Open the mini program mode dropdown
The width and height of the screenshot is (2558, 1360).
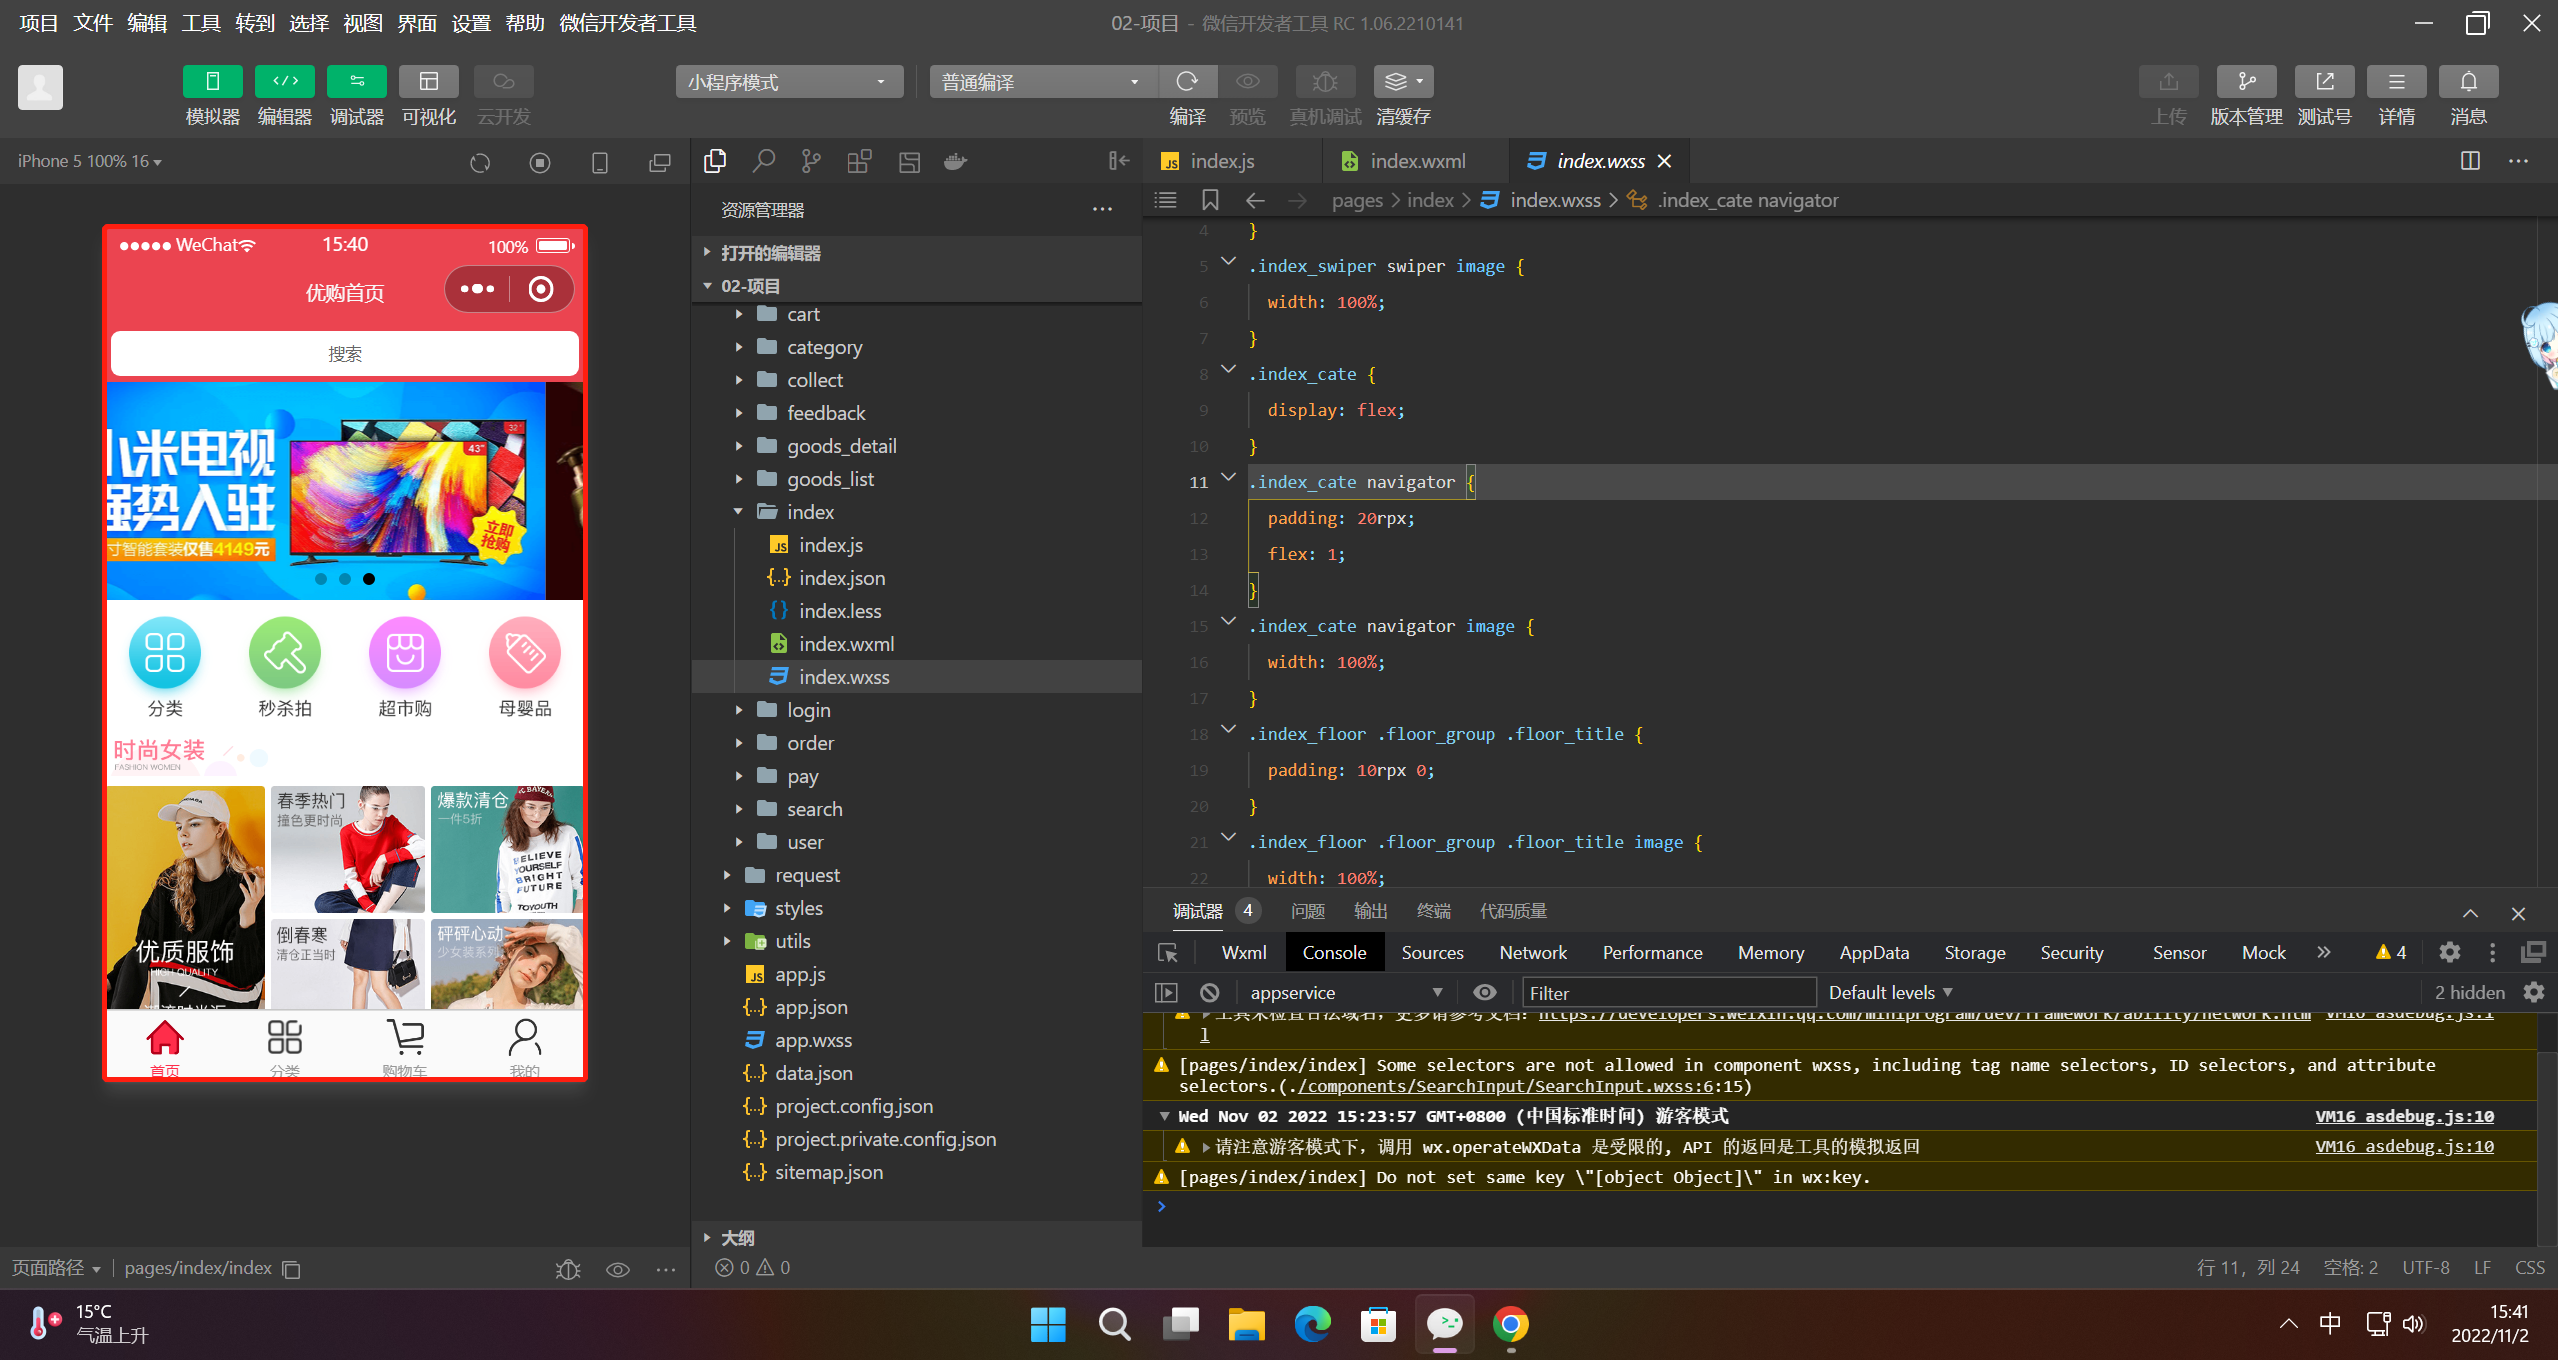(788, 82)
